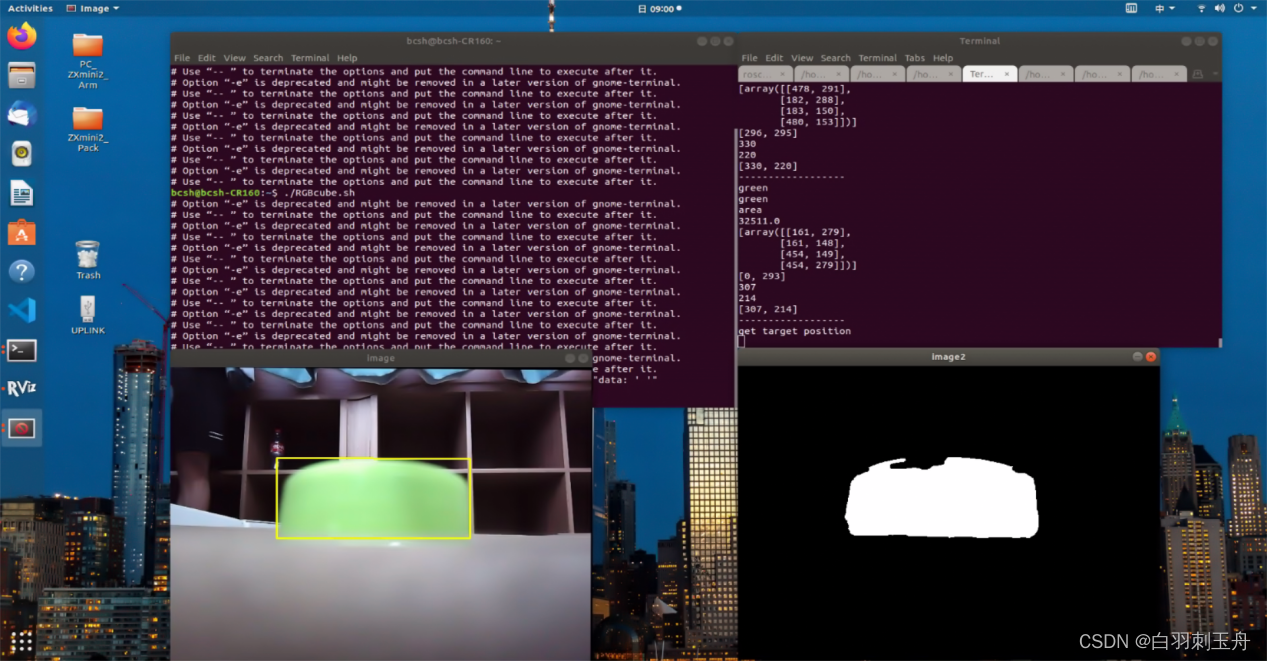Open the UPLINK drive icon on the desktop
Viewport: 1267px width, 661px height.
88,315
